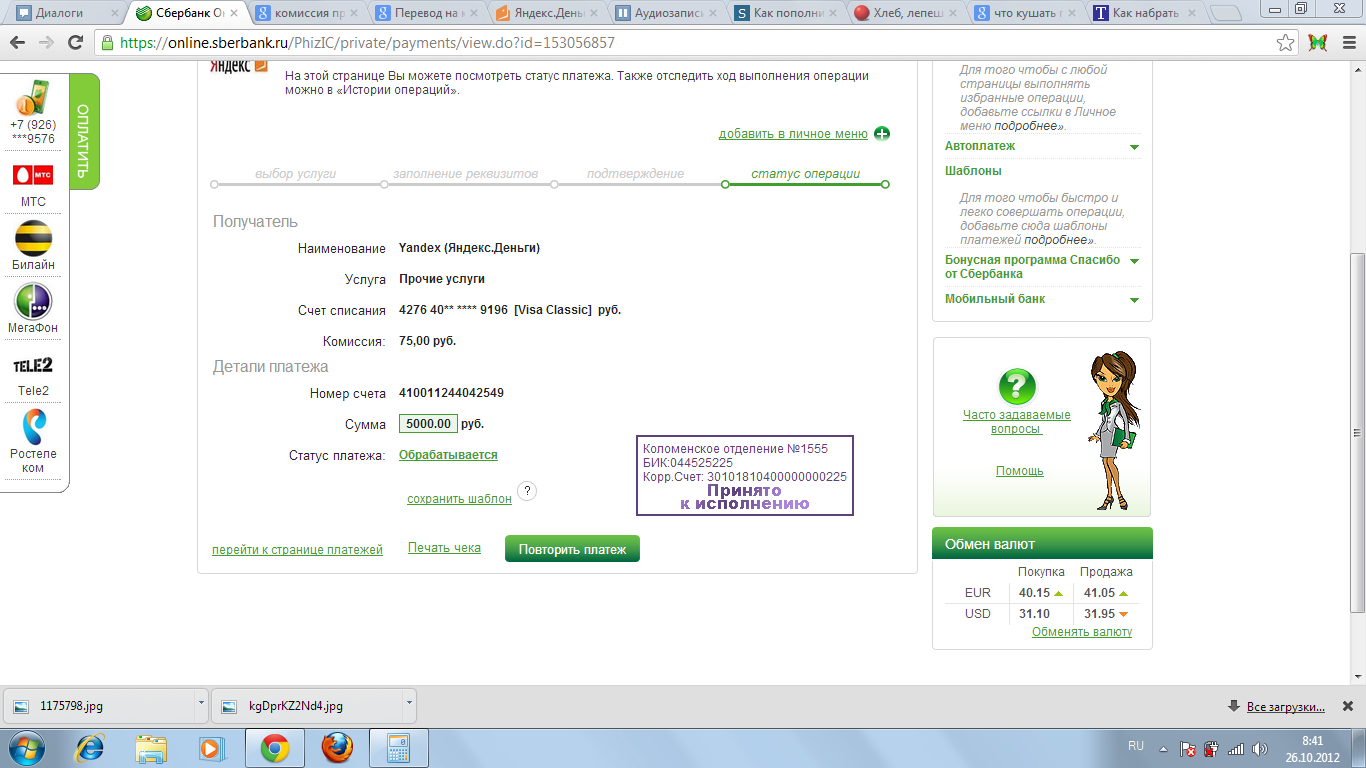Click the scrollbar down arrow
This screenshot has width=1366, height=768.
[1357, 675]
